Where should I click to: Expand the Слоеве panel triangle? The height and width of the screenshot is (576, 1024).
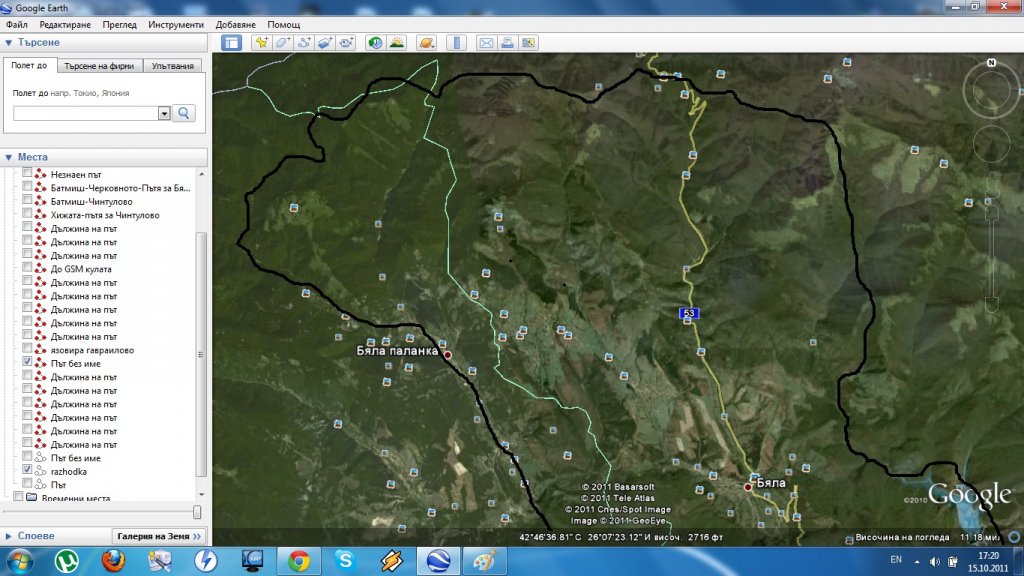pyautogui.click(x=8, y=536)
